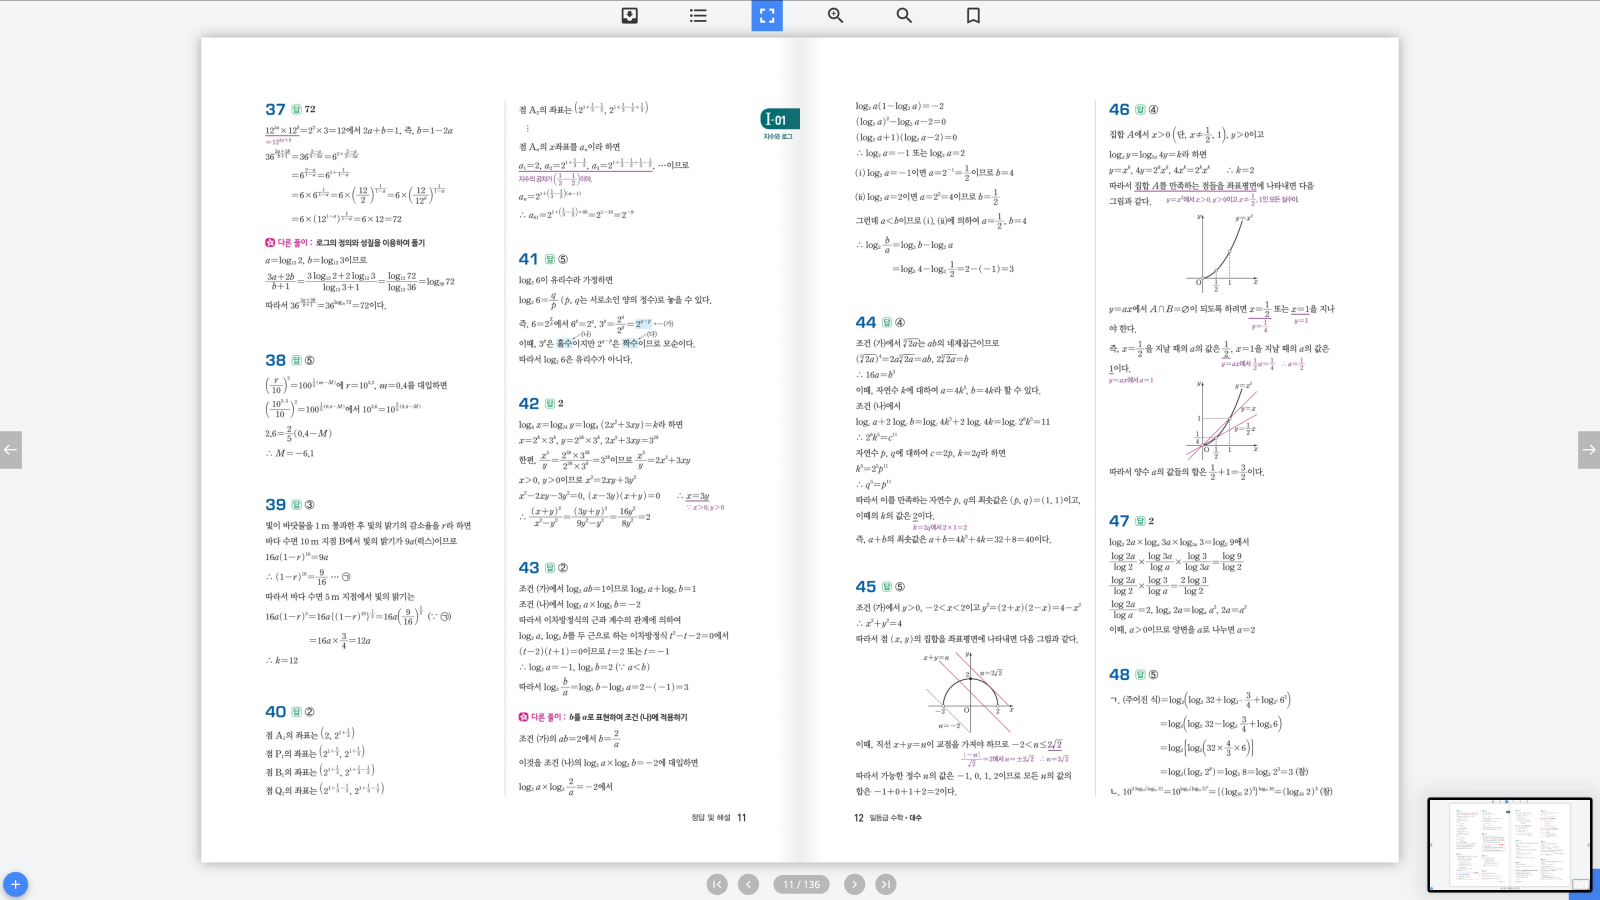Click the I-01 chapter tab
This screenshot has width=1600, height=900.
tap(779, 120)
